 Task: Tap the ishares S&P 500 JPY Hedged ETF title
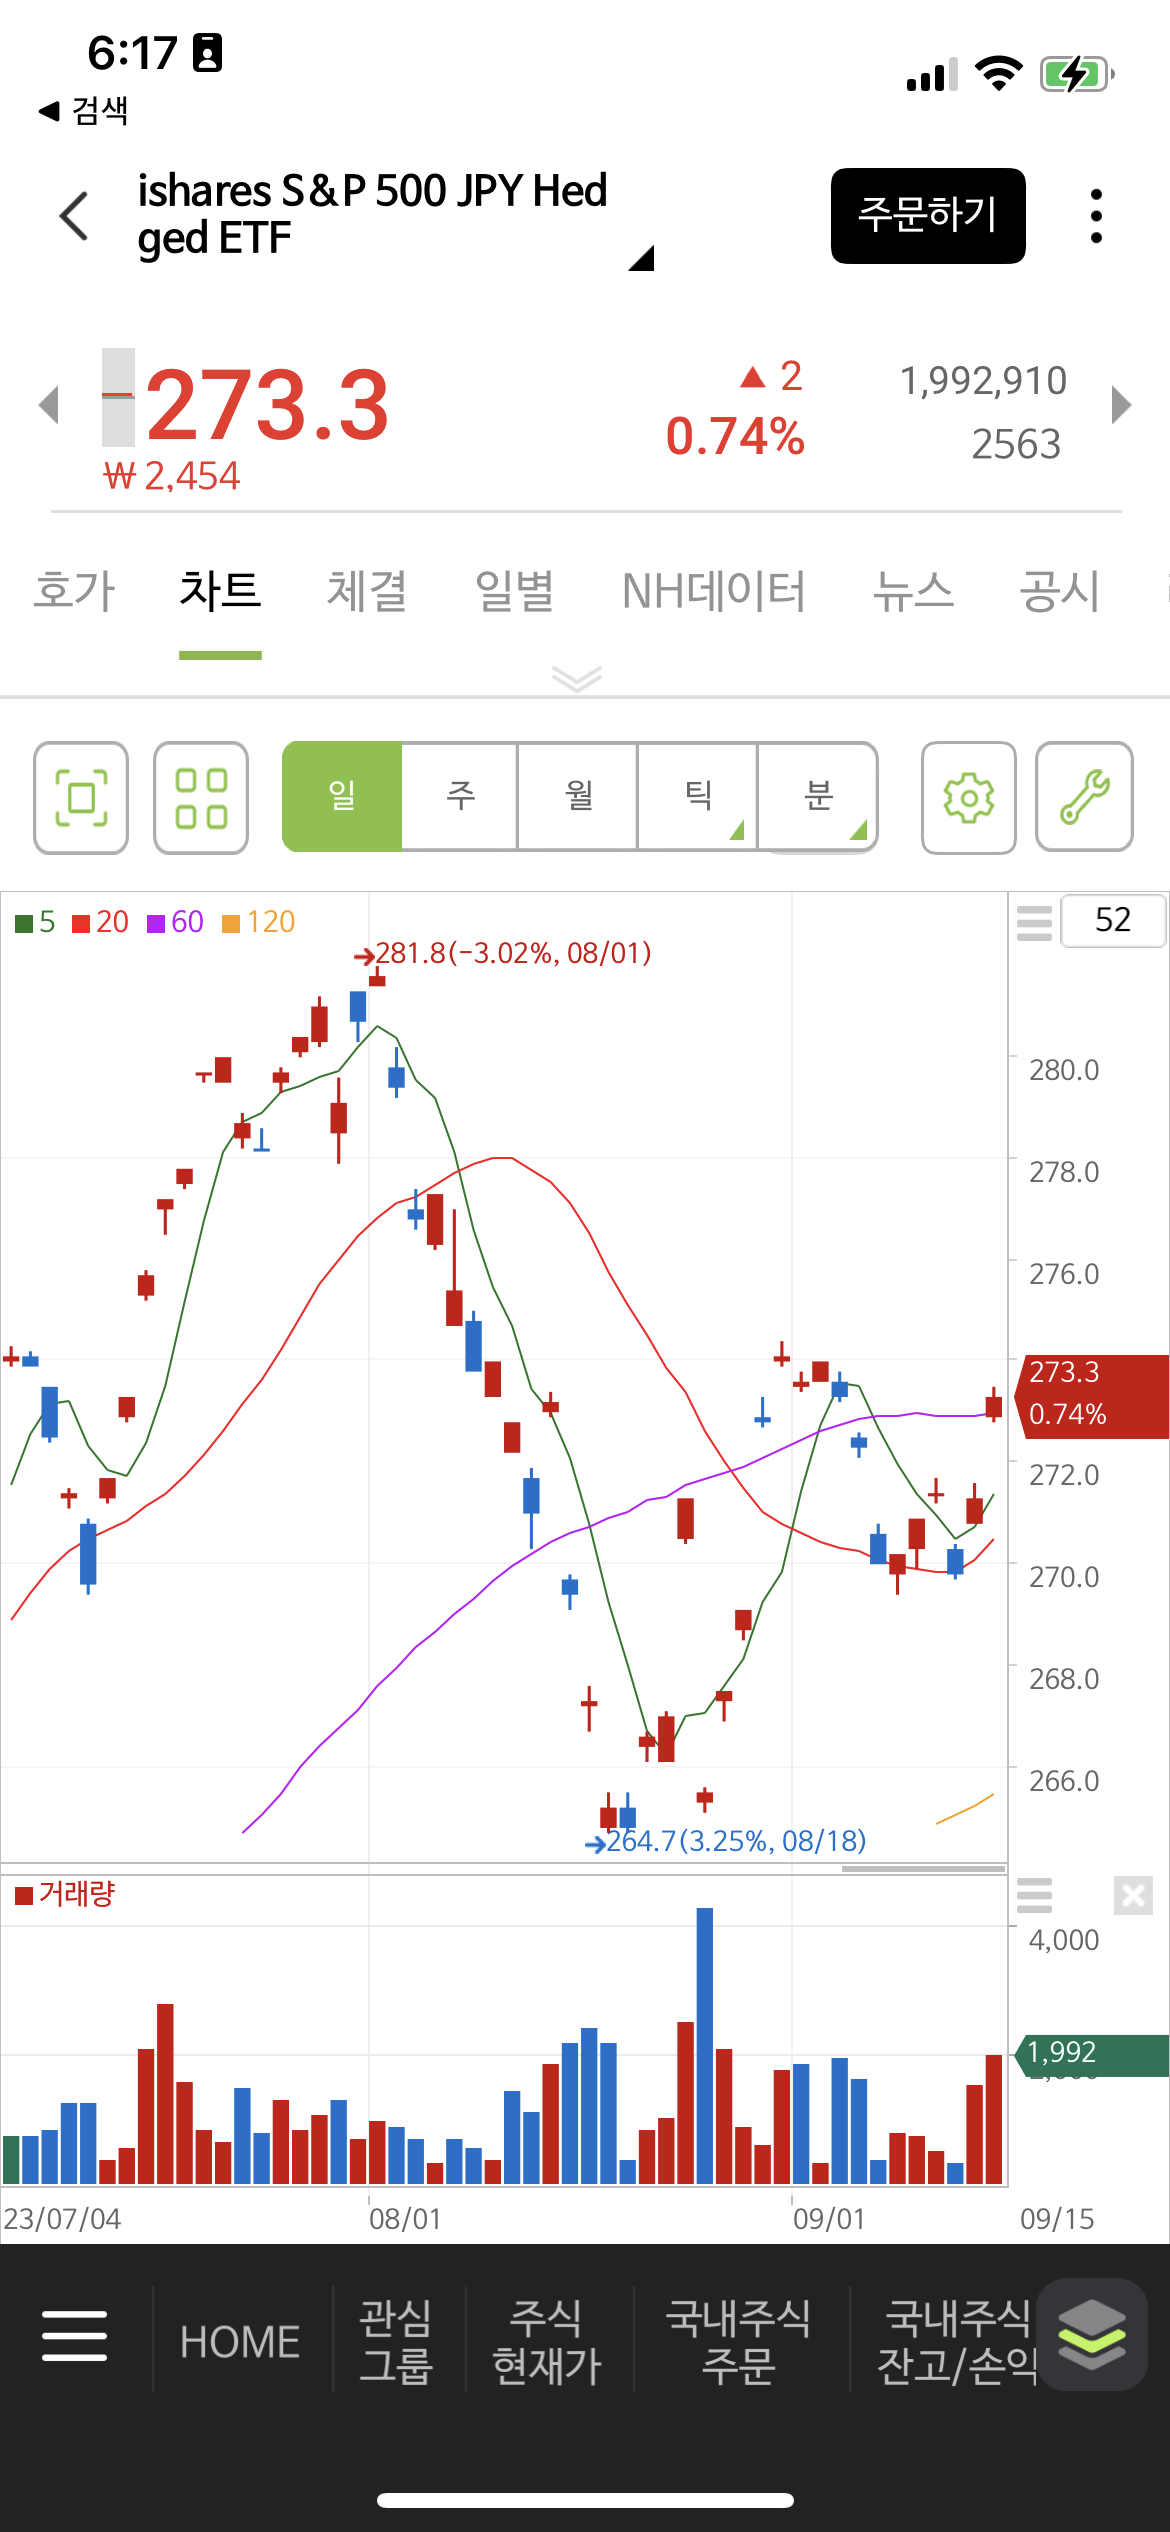(x=372, y=214)
